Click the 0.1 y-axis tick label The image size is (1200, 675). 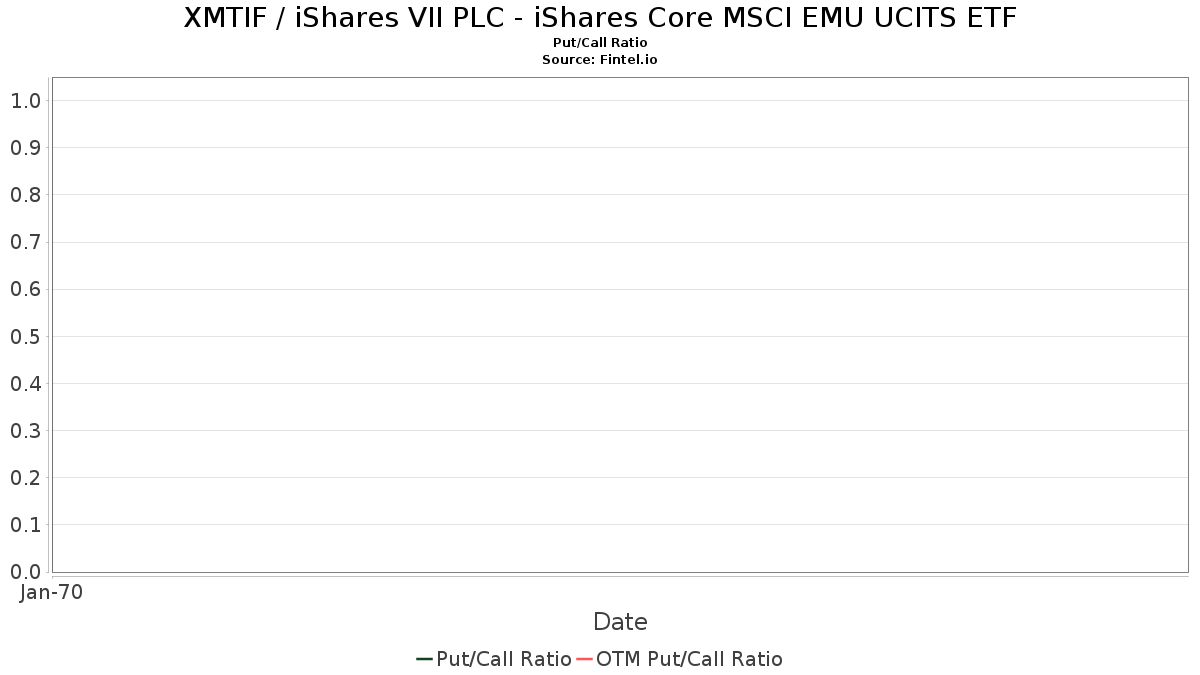(25, 525)
